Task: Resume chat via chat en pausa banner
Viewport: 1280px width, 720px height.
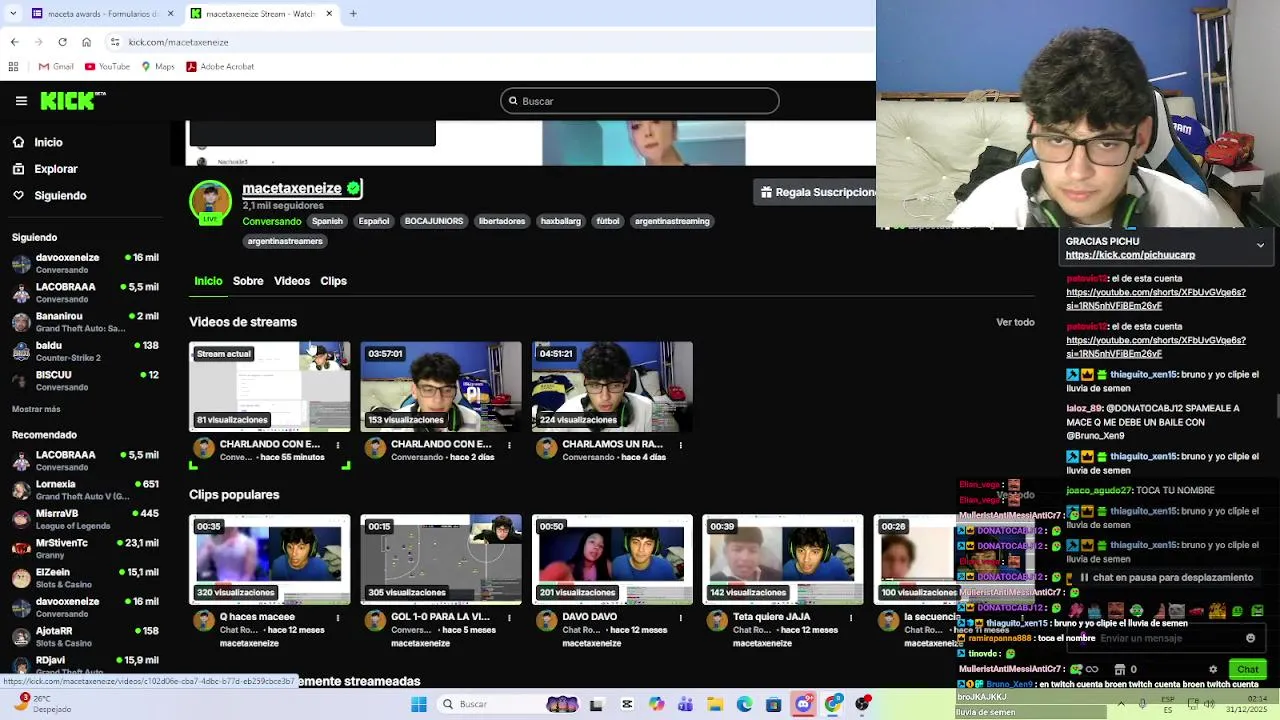Action: [1165, 578]
